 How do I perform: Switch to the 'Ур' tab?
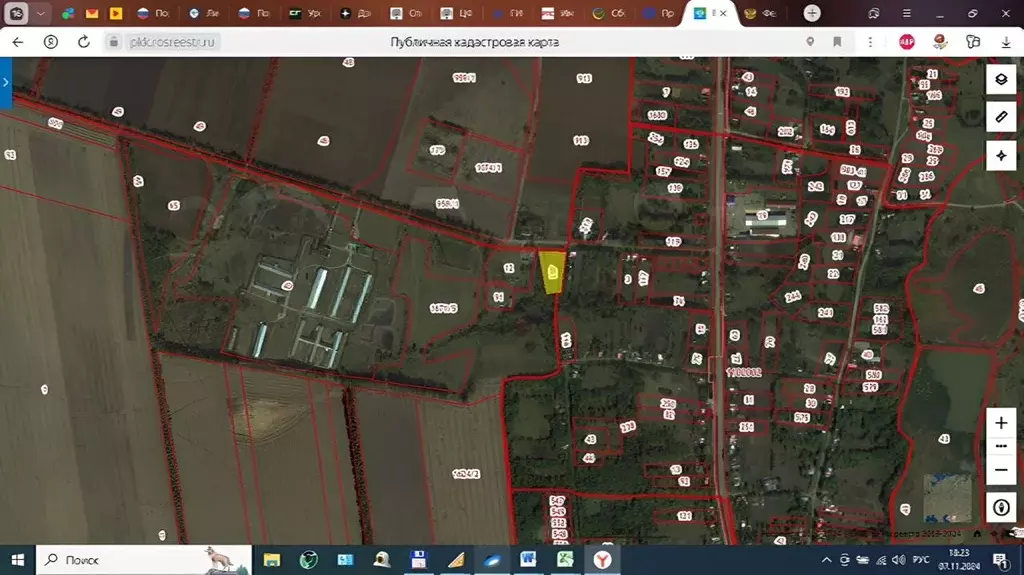point(306,13)
